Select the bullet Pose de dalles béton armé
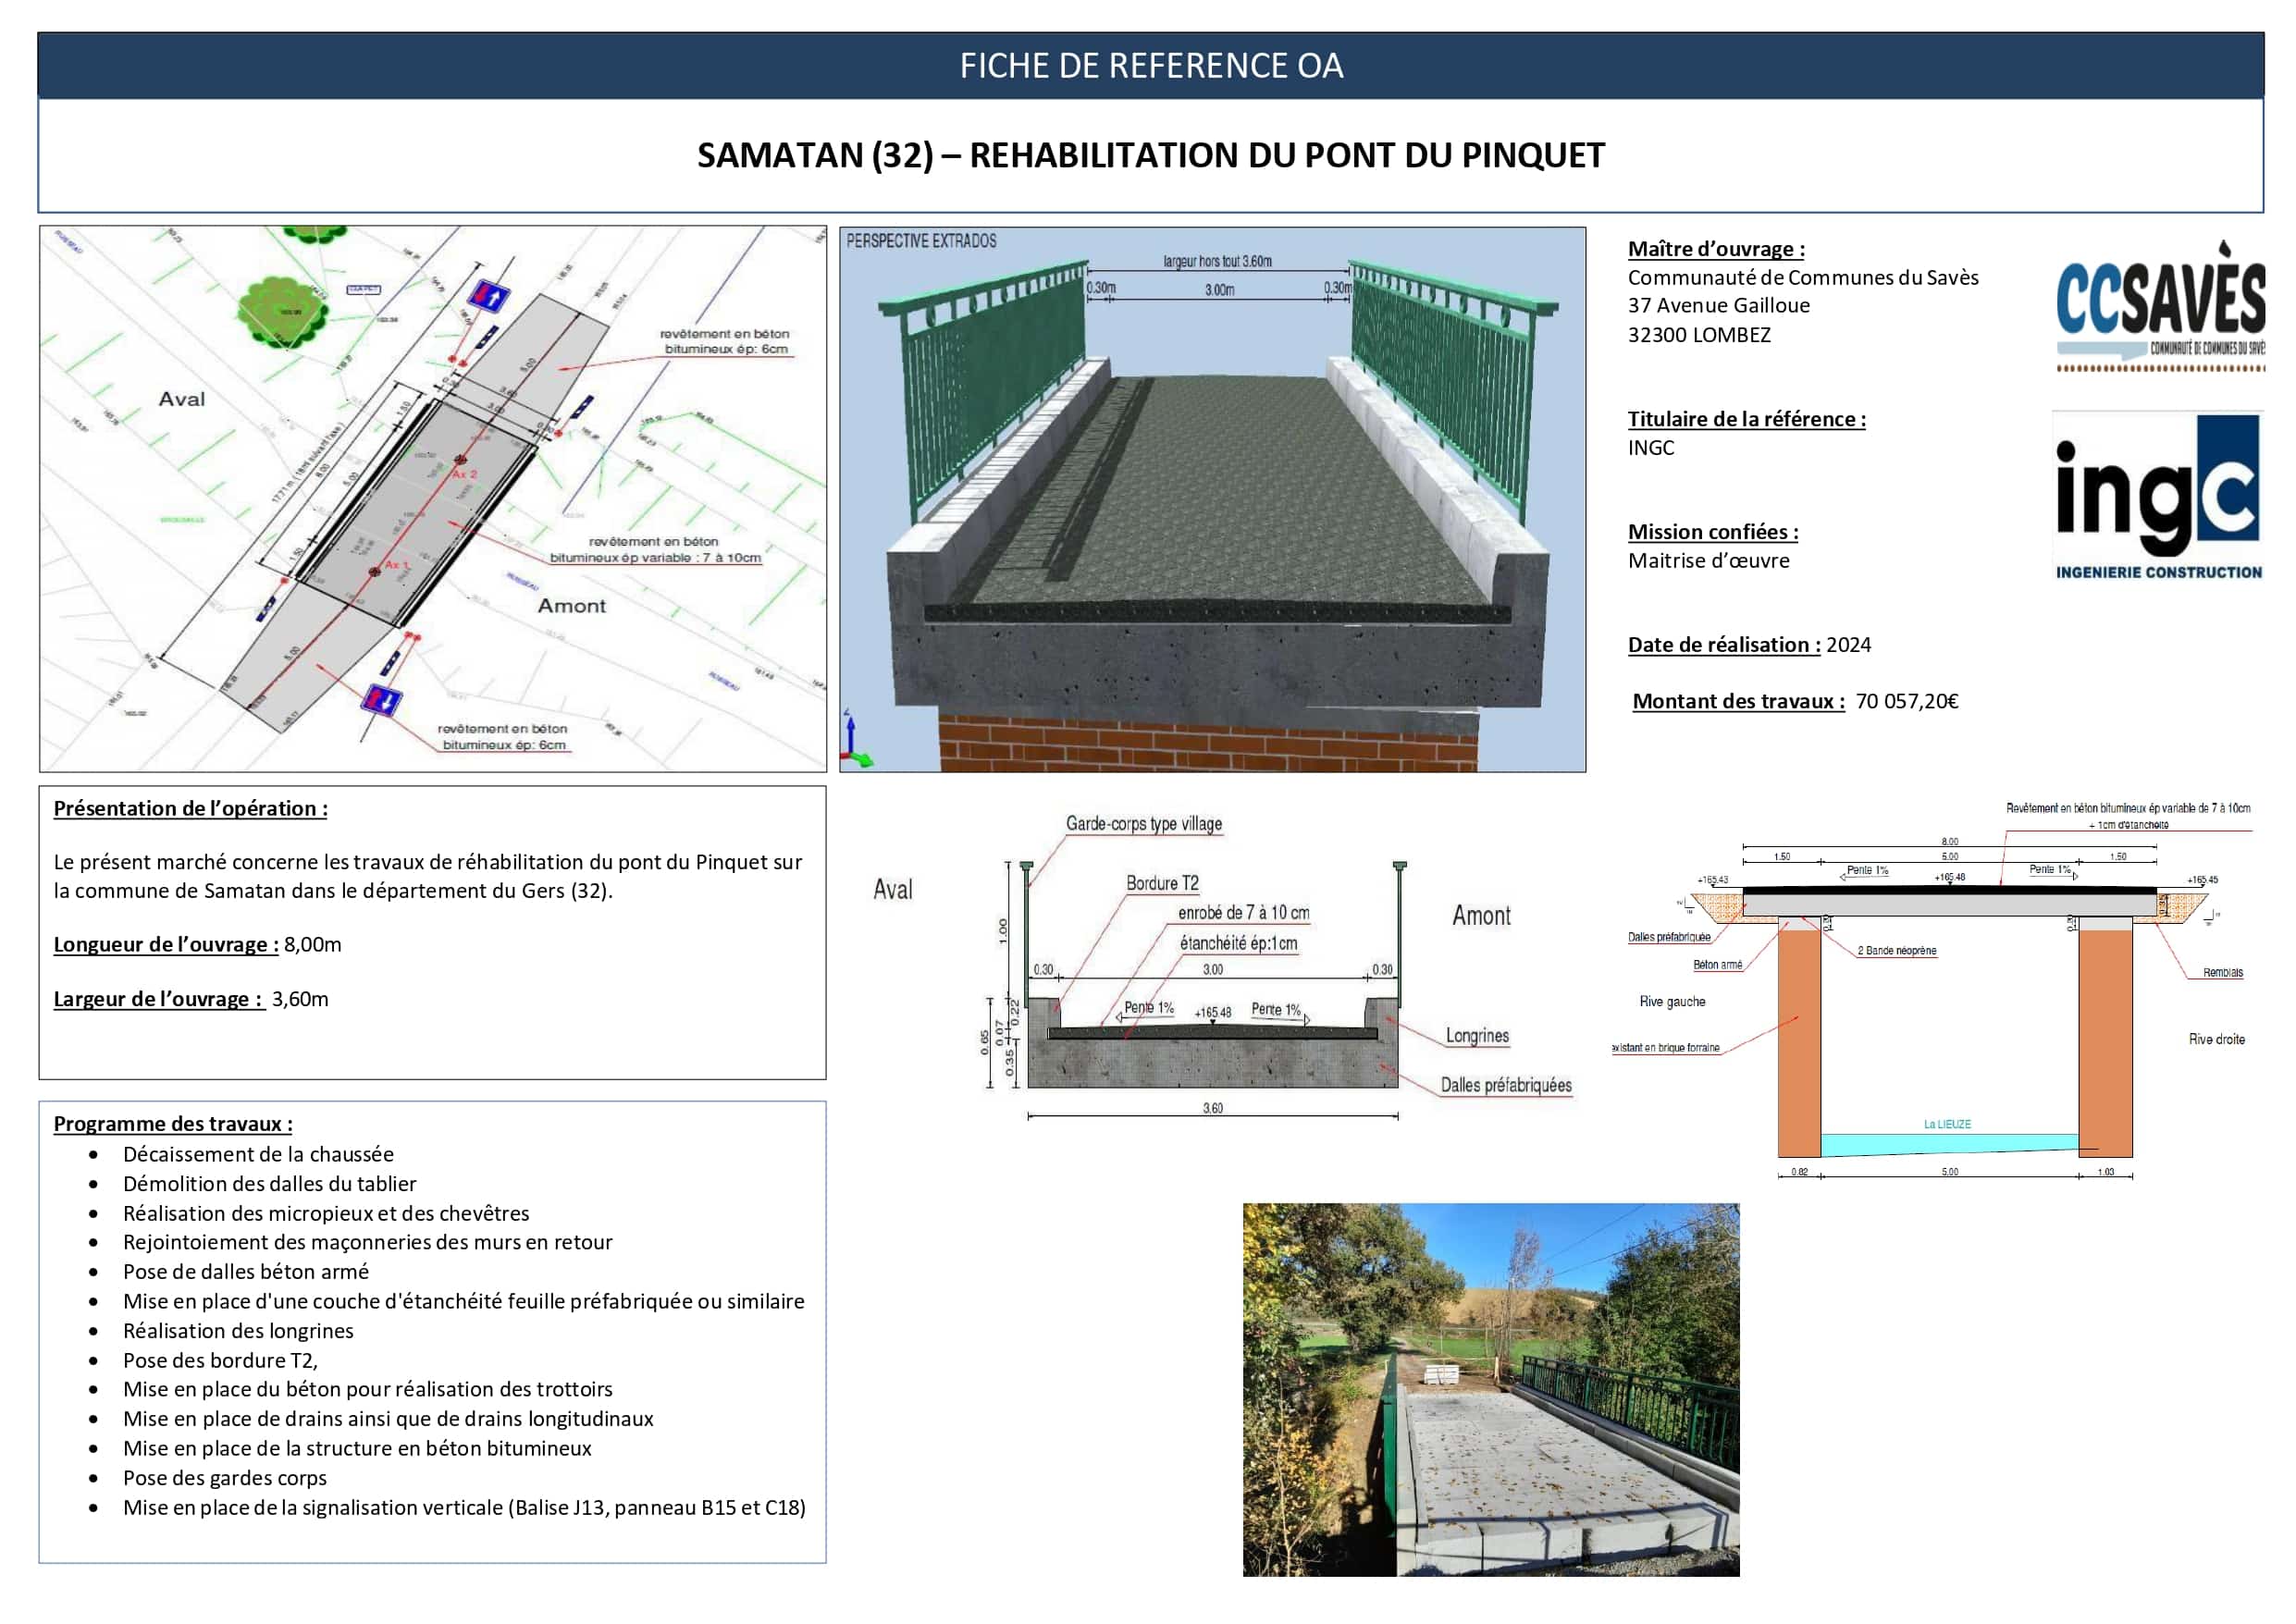2296x1624 pixels. pos(245,1272)
